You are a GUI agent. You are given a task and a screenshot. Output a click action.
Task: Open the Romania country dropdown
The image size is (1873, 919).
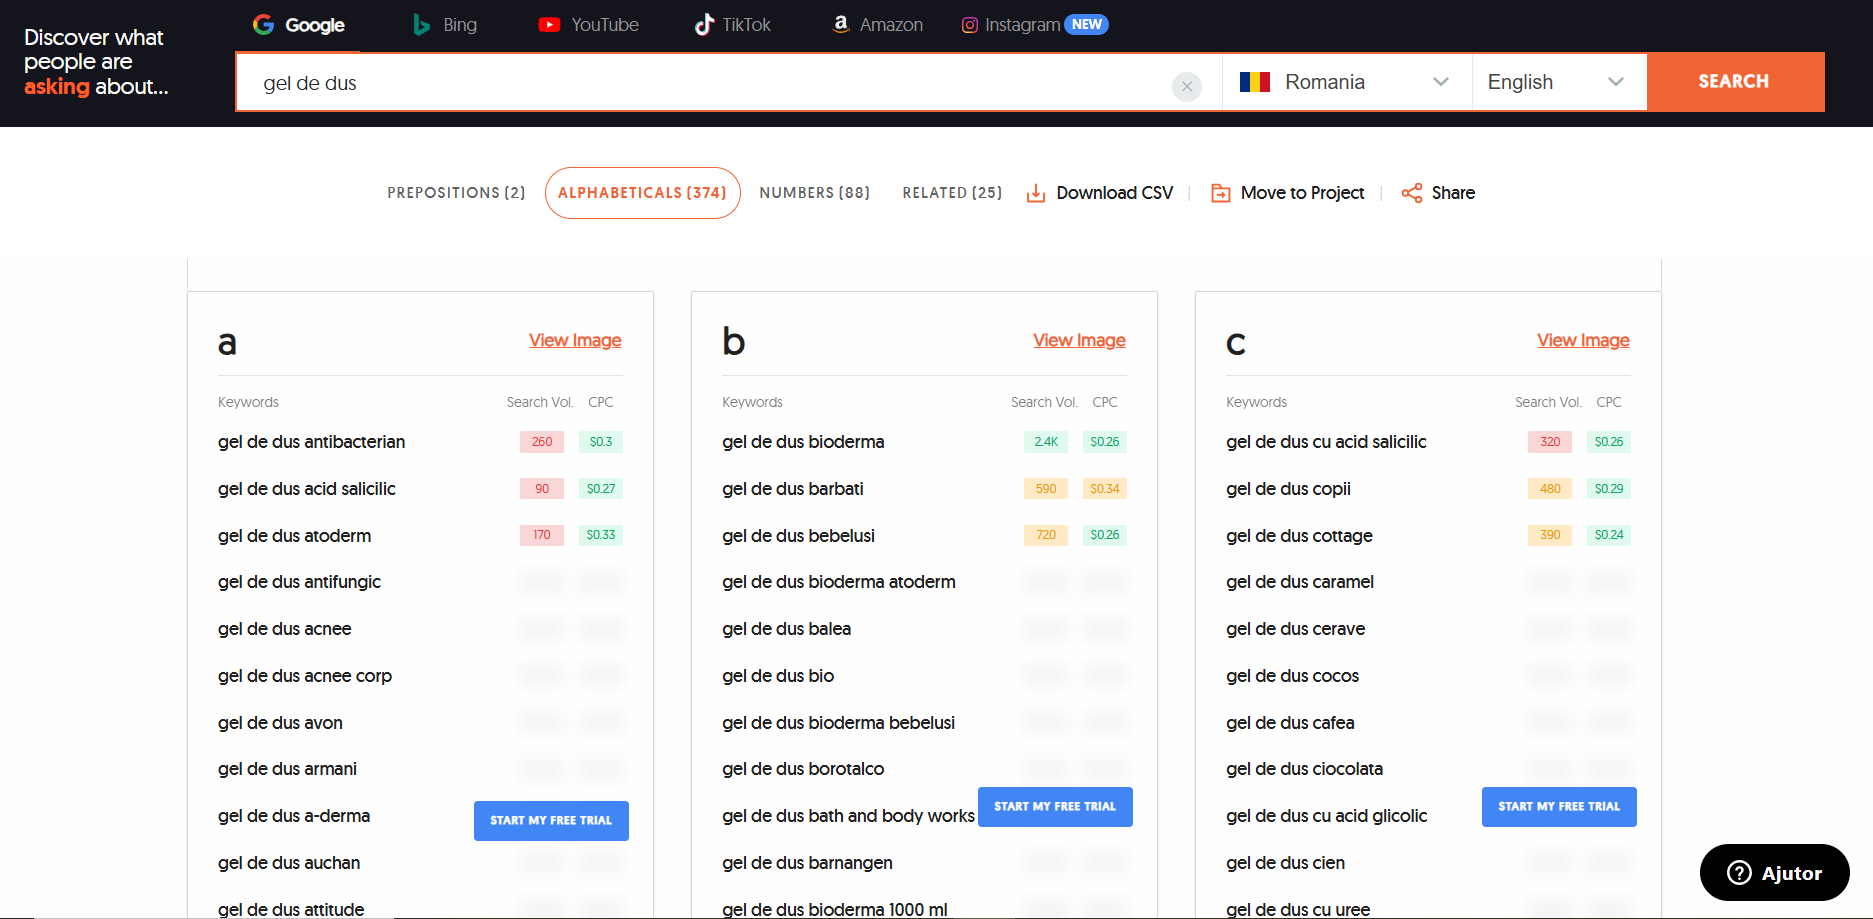(1346, 82)
